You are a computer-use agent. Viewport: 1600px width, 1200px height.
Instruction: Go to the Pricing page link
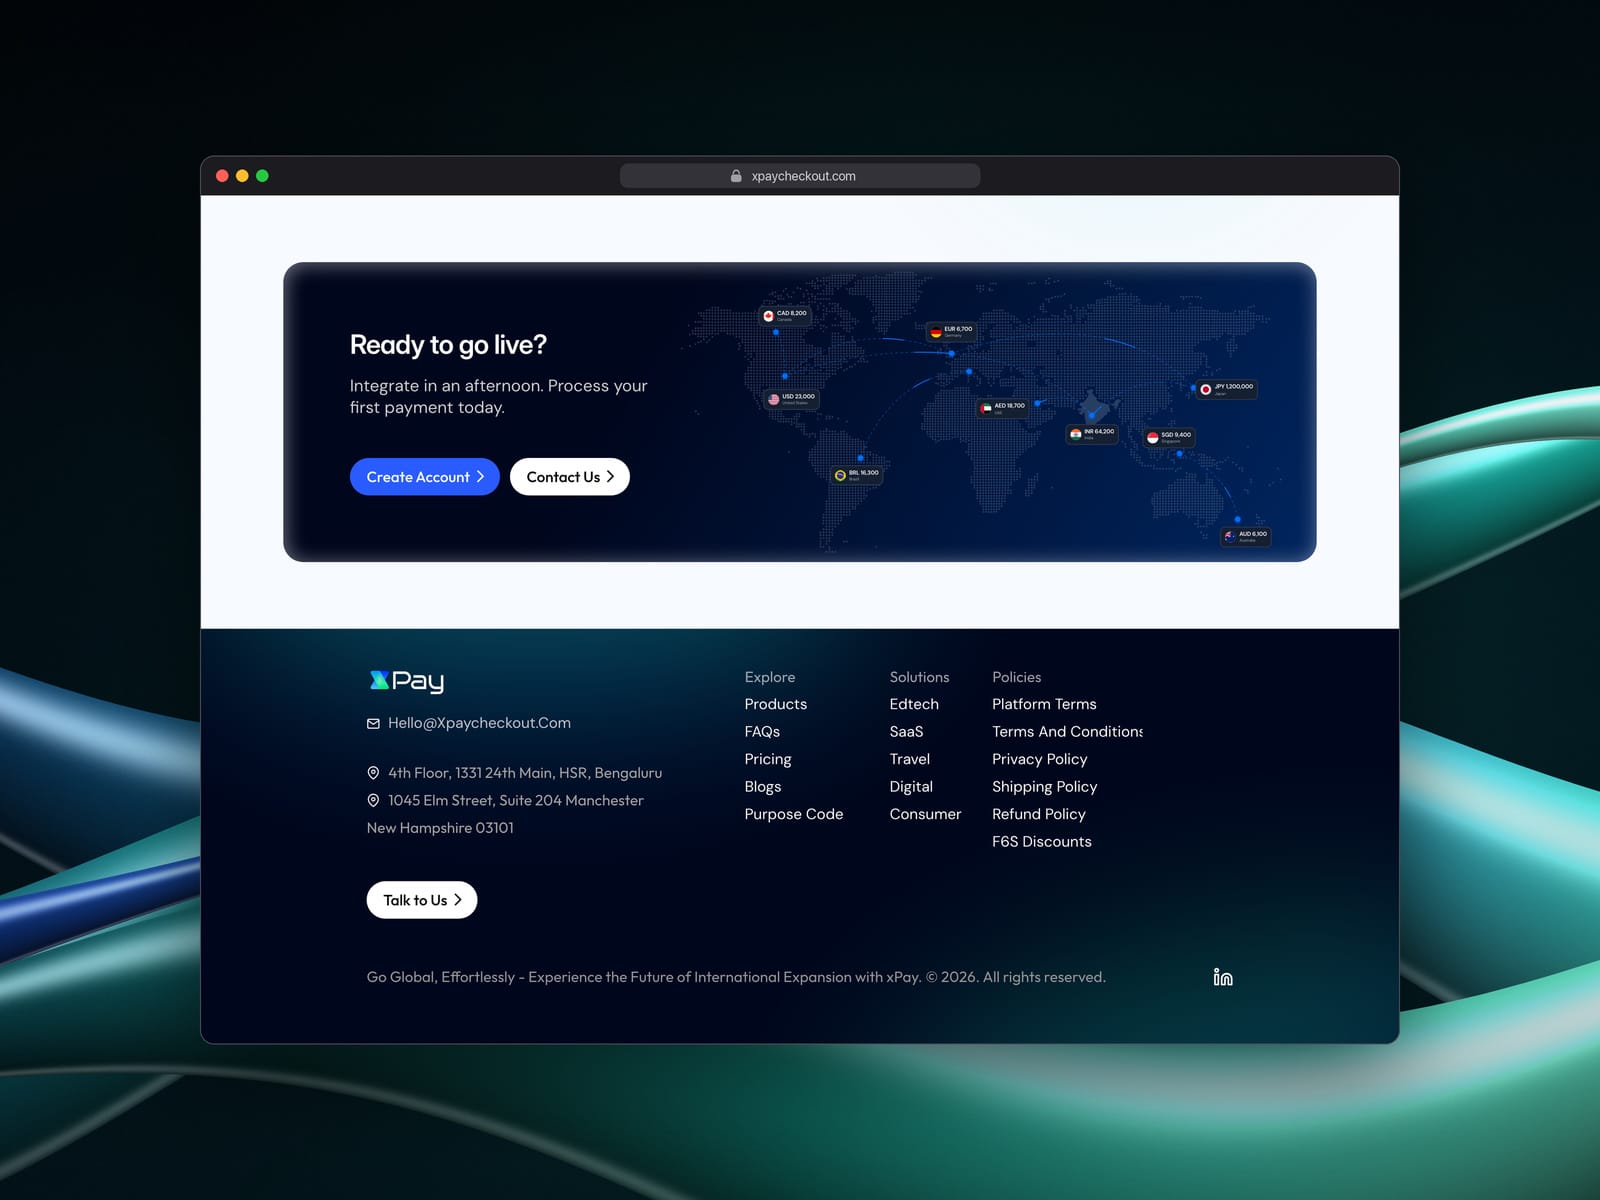[x=768, y=759]
